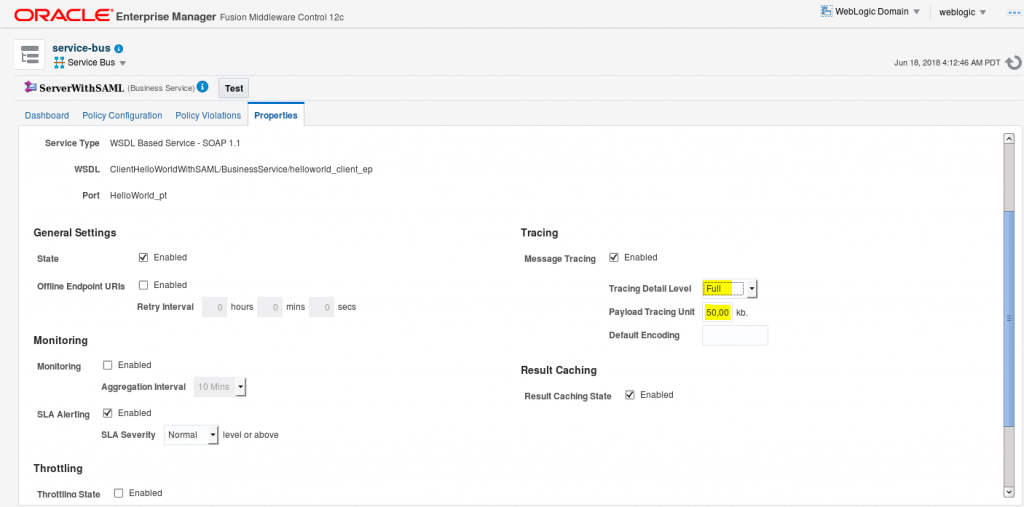This screenshot has width=1024, height=507.
Task: Click the Oracle logo
Action: point(63,14)
